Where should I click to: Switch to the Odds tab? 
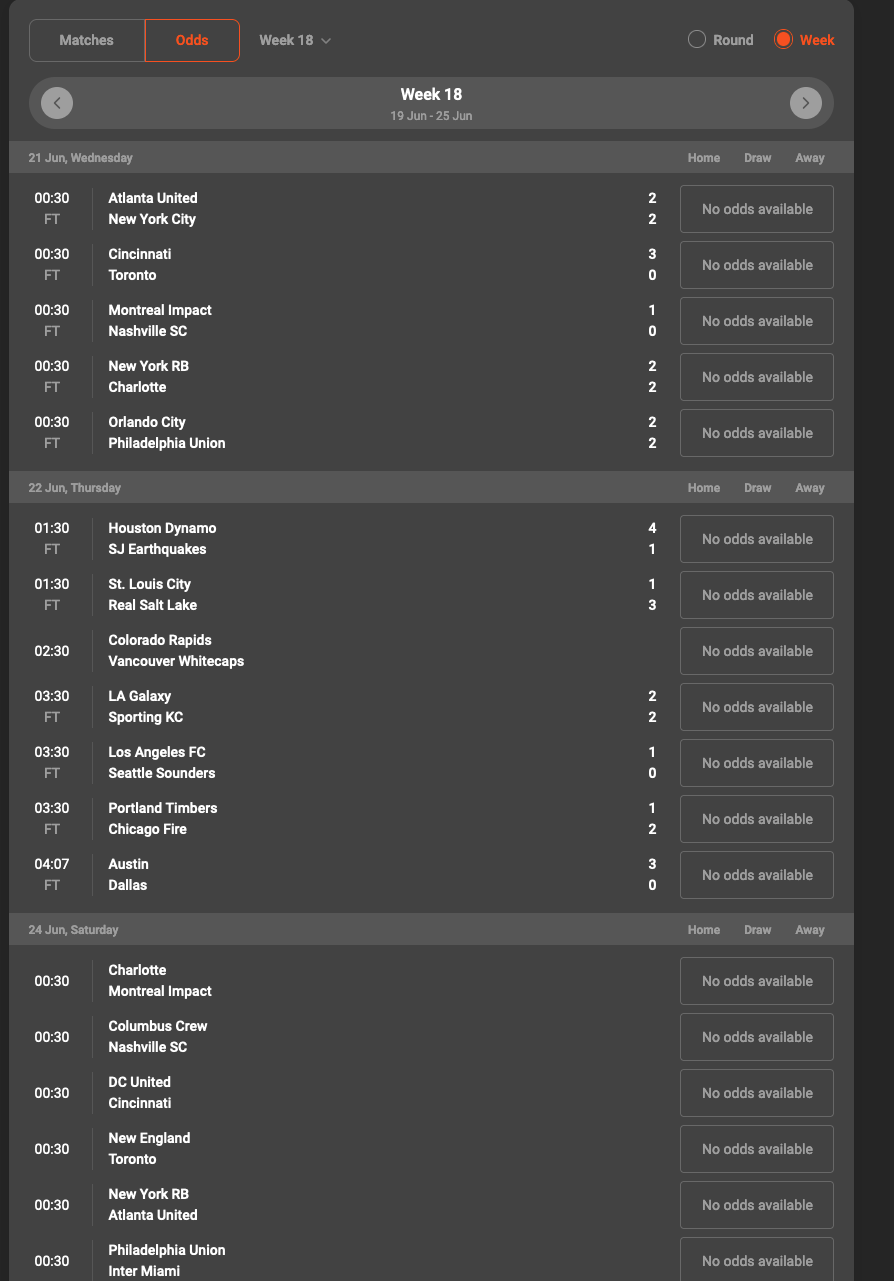[192, 40]
